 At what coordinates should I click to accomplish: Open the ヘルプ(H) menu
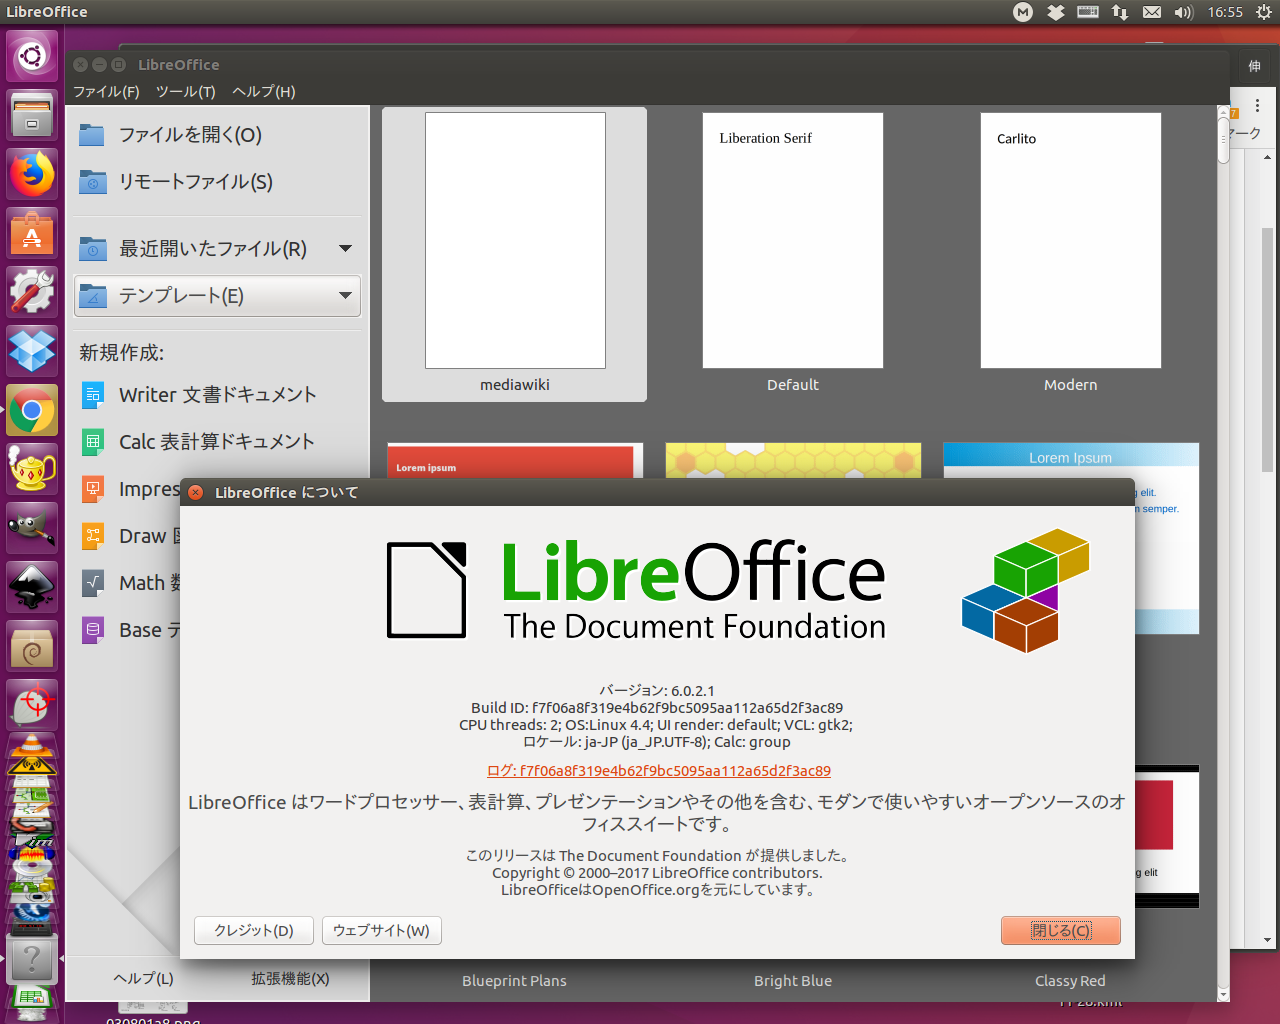(264, 91)
